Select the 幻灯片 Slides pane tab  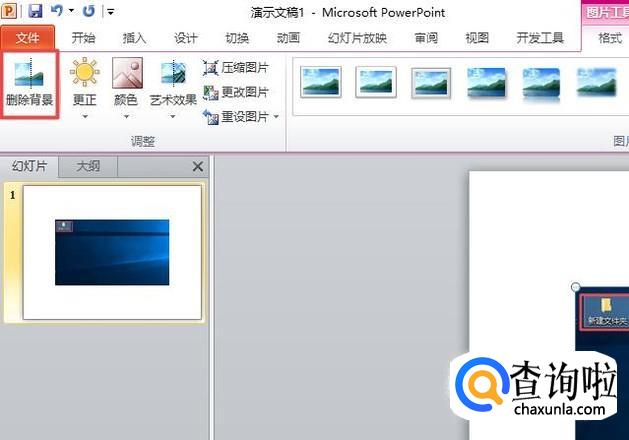(30, 166)
